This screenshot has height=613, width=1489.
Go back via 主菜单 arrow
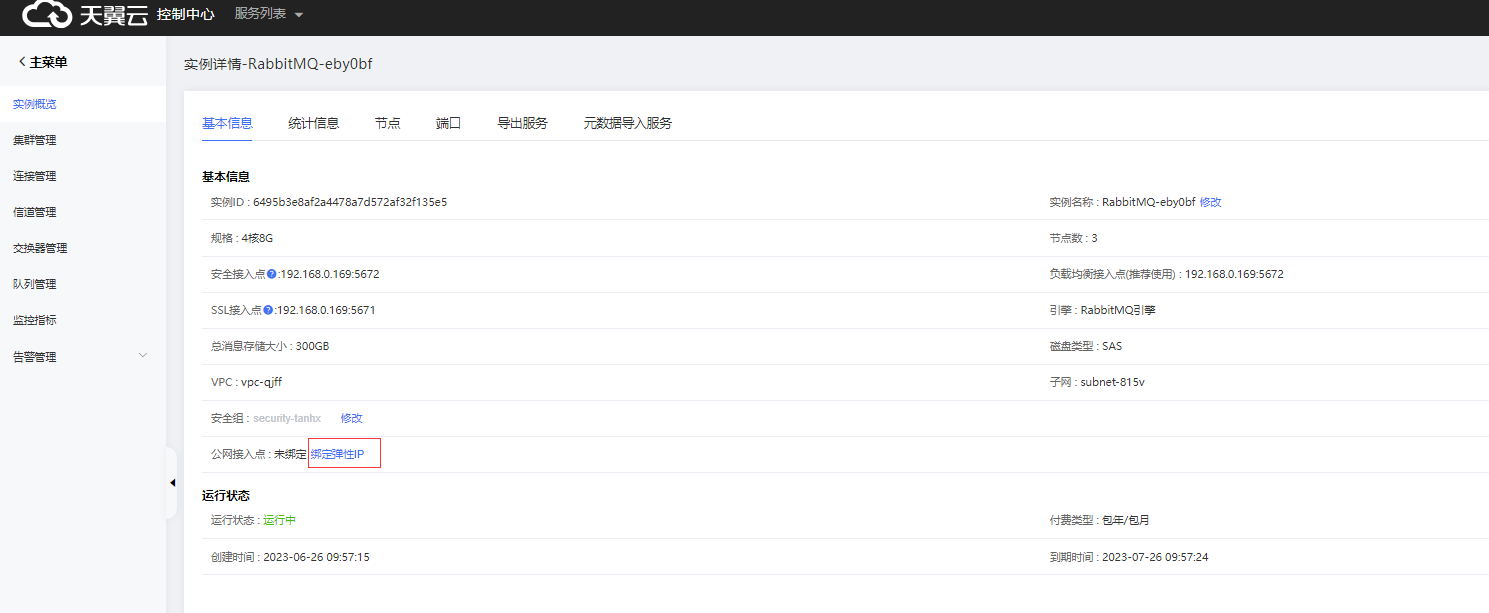pyautogui.click(x=43, y=62)
